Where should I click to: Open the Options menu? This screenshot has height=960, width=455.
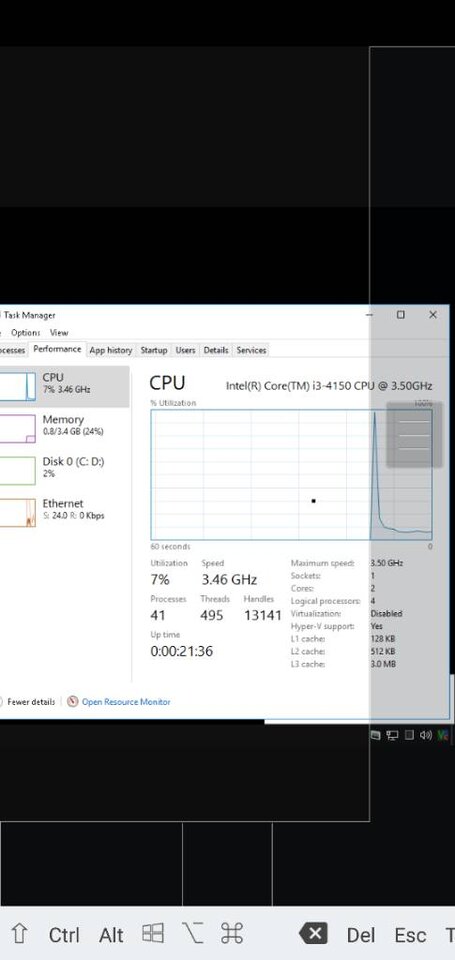tap(26, 332)
